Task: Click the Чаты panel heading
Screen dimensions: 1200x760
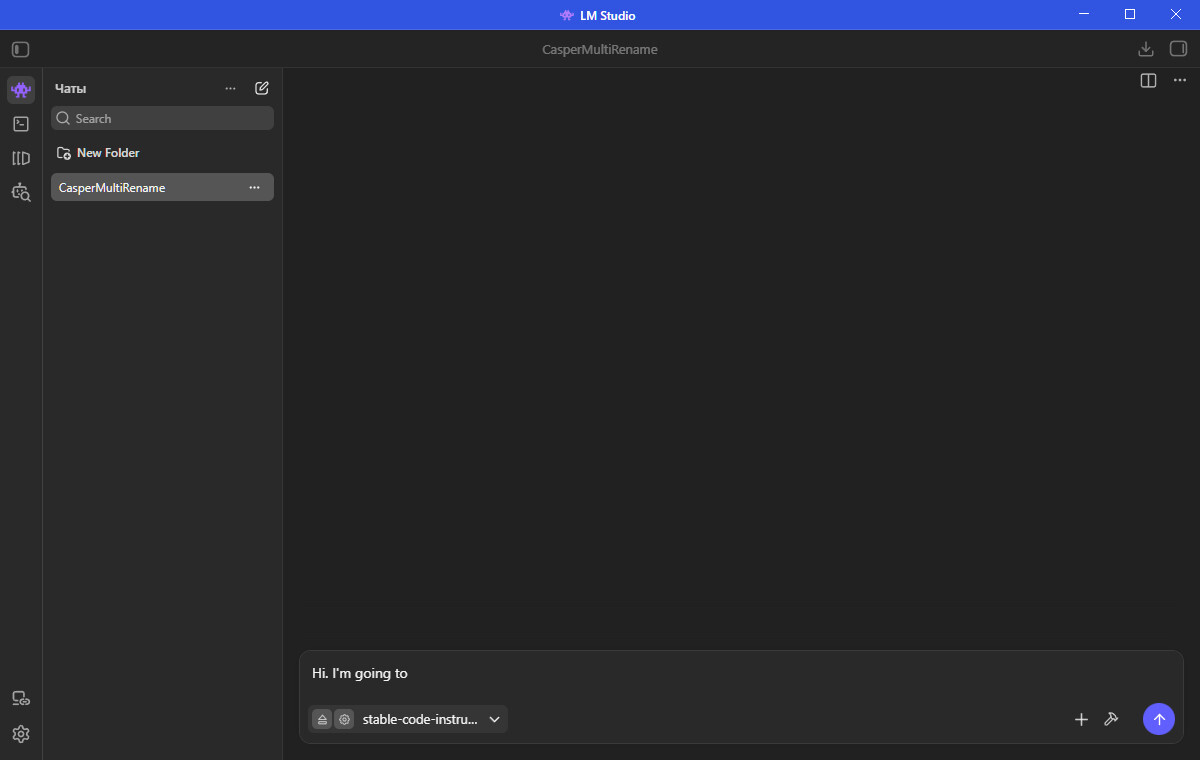Action: click(70, 88)
